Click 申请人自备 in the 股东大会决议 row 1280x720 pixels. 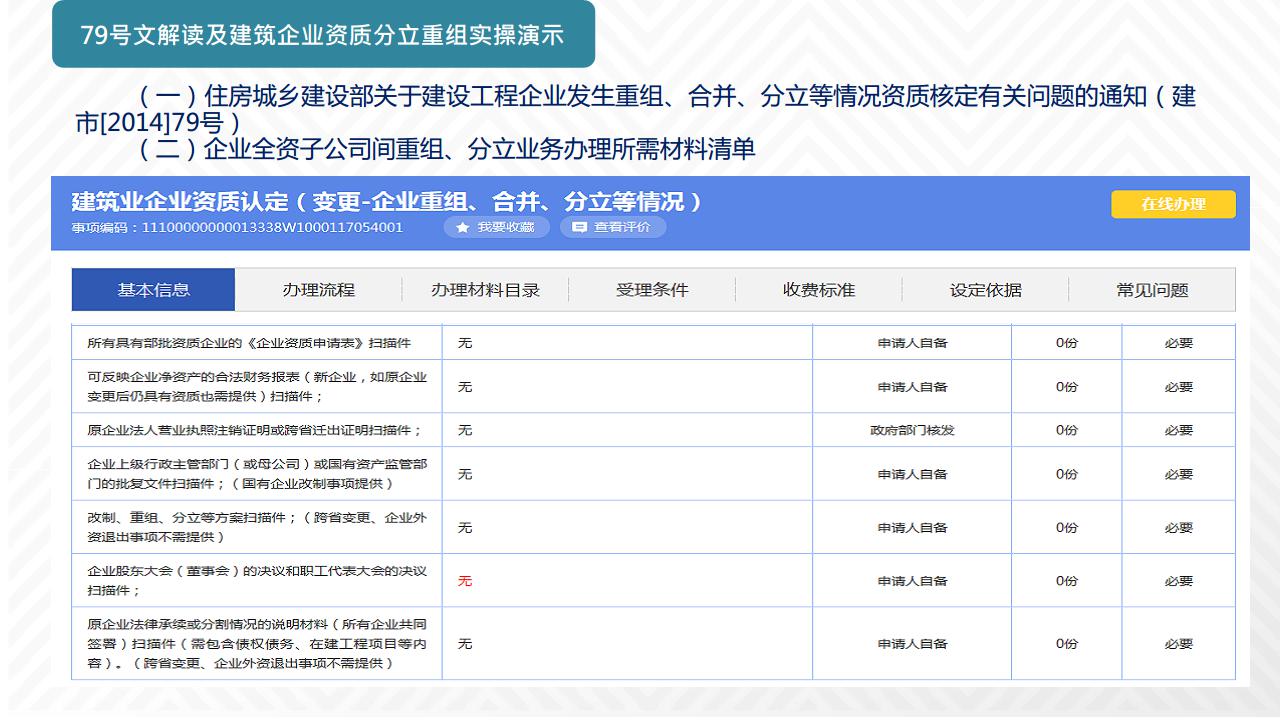tap(912, 581)
